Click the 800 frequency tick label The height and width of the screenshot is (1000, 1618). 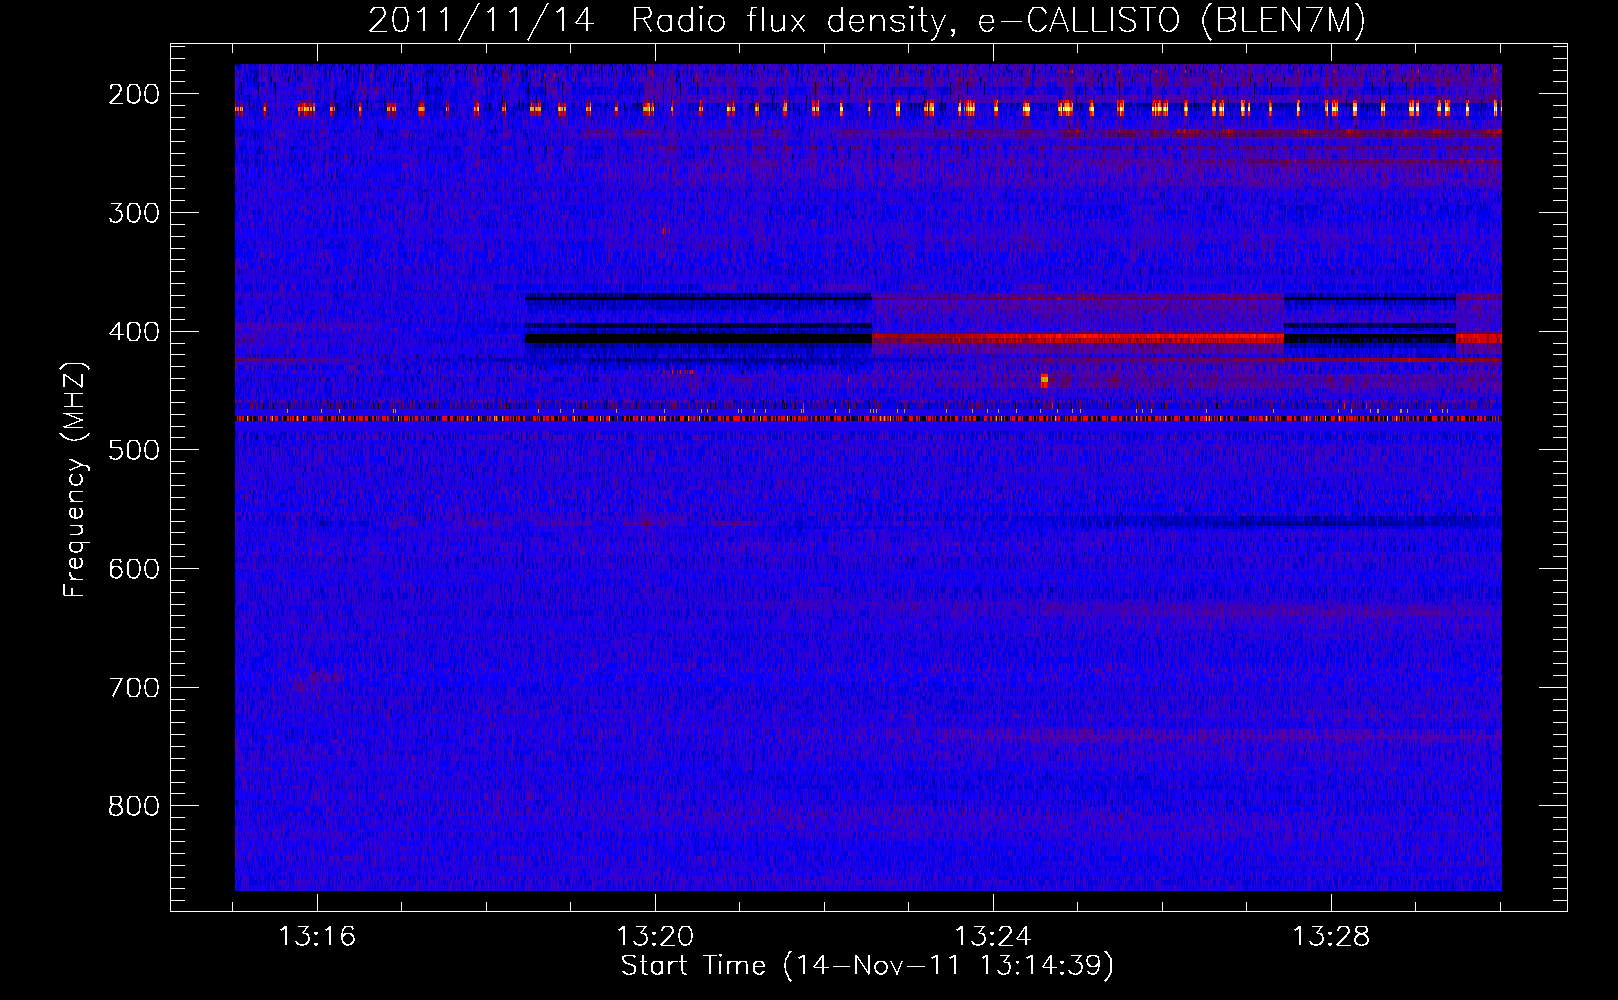click(x=133, y=806)
